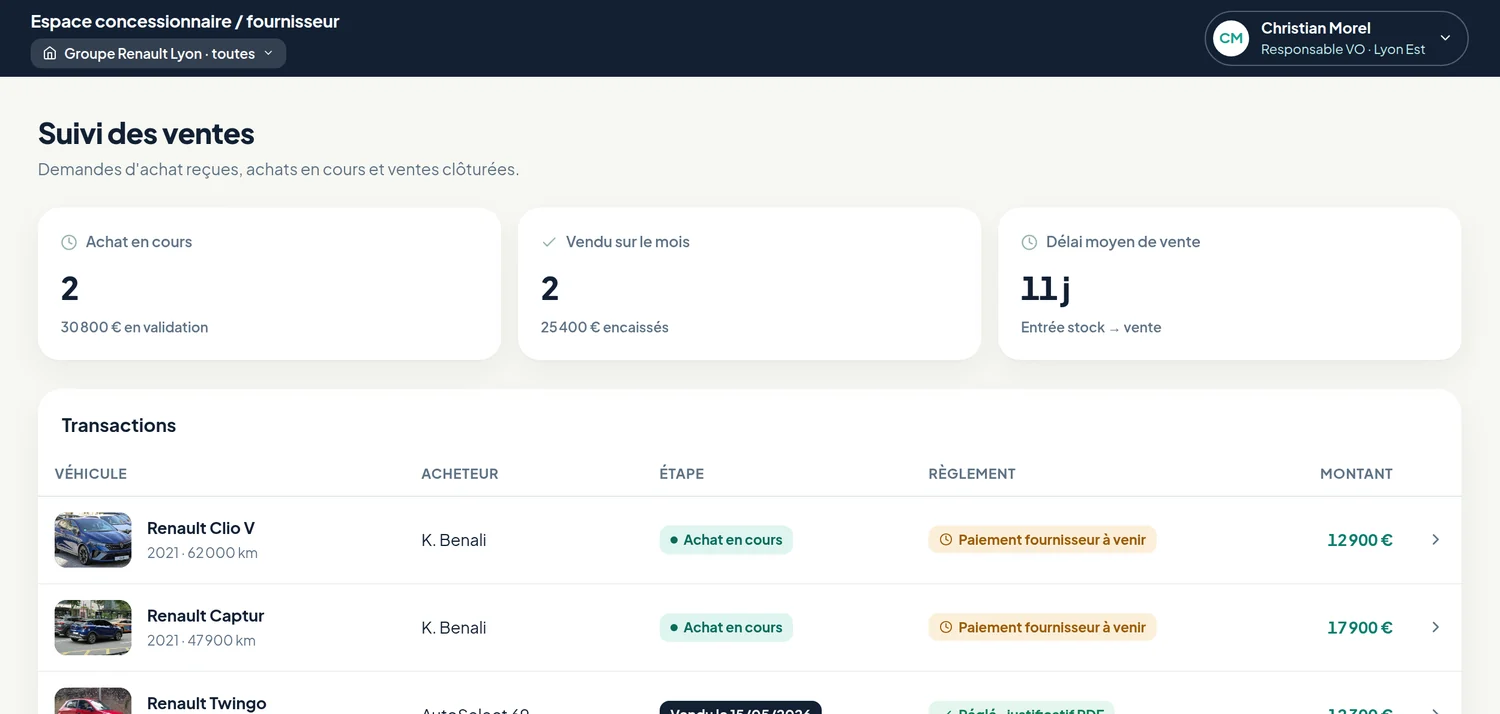Sort by the MONTANT column header
This screenshot has height=714, width=1500.
coord(1356,474)
